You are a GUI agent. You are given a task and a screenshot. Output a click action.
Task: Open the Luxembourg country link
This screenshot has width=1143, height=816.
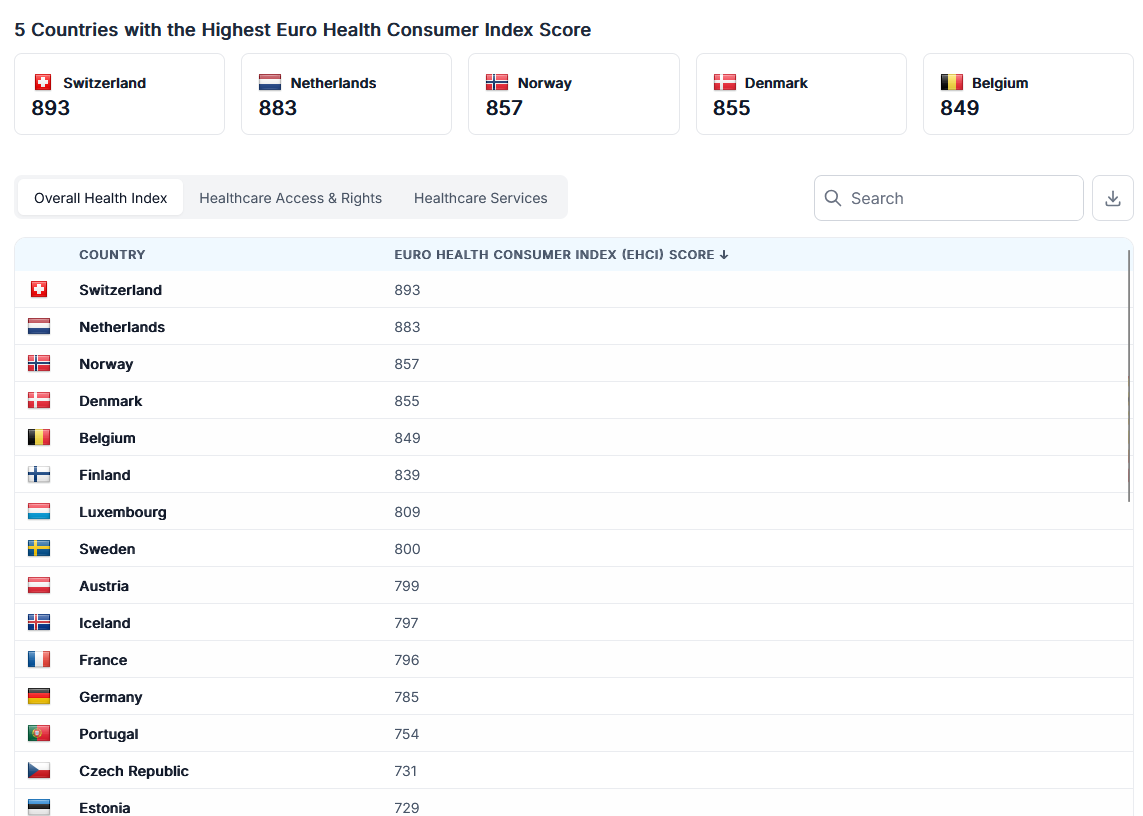pos(123,512)
